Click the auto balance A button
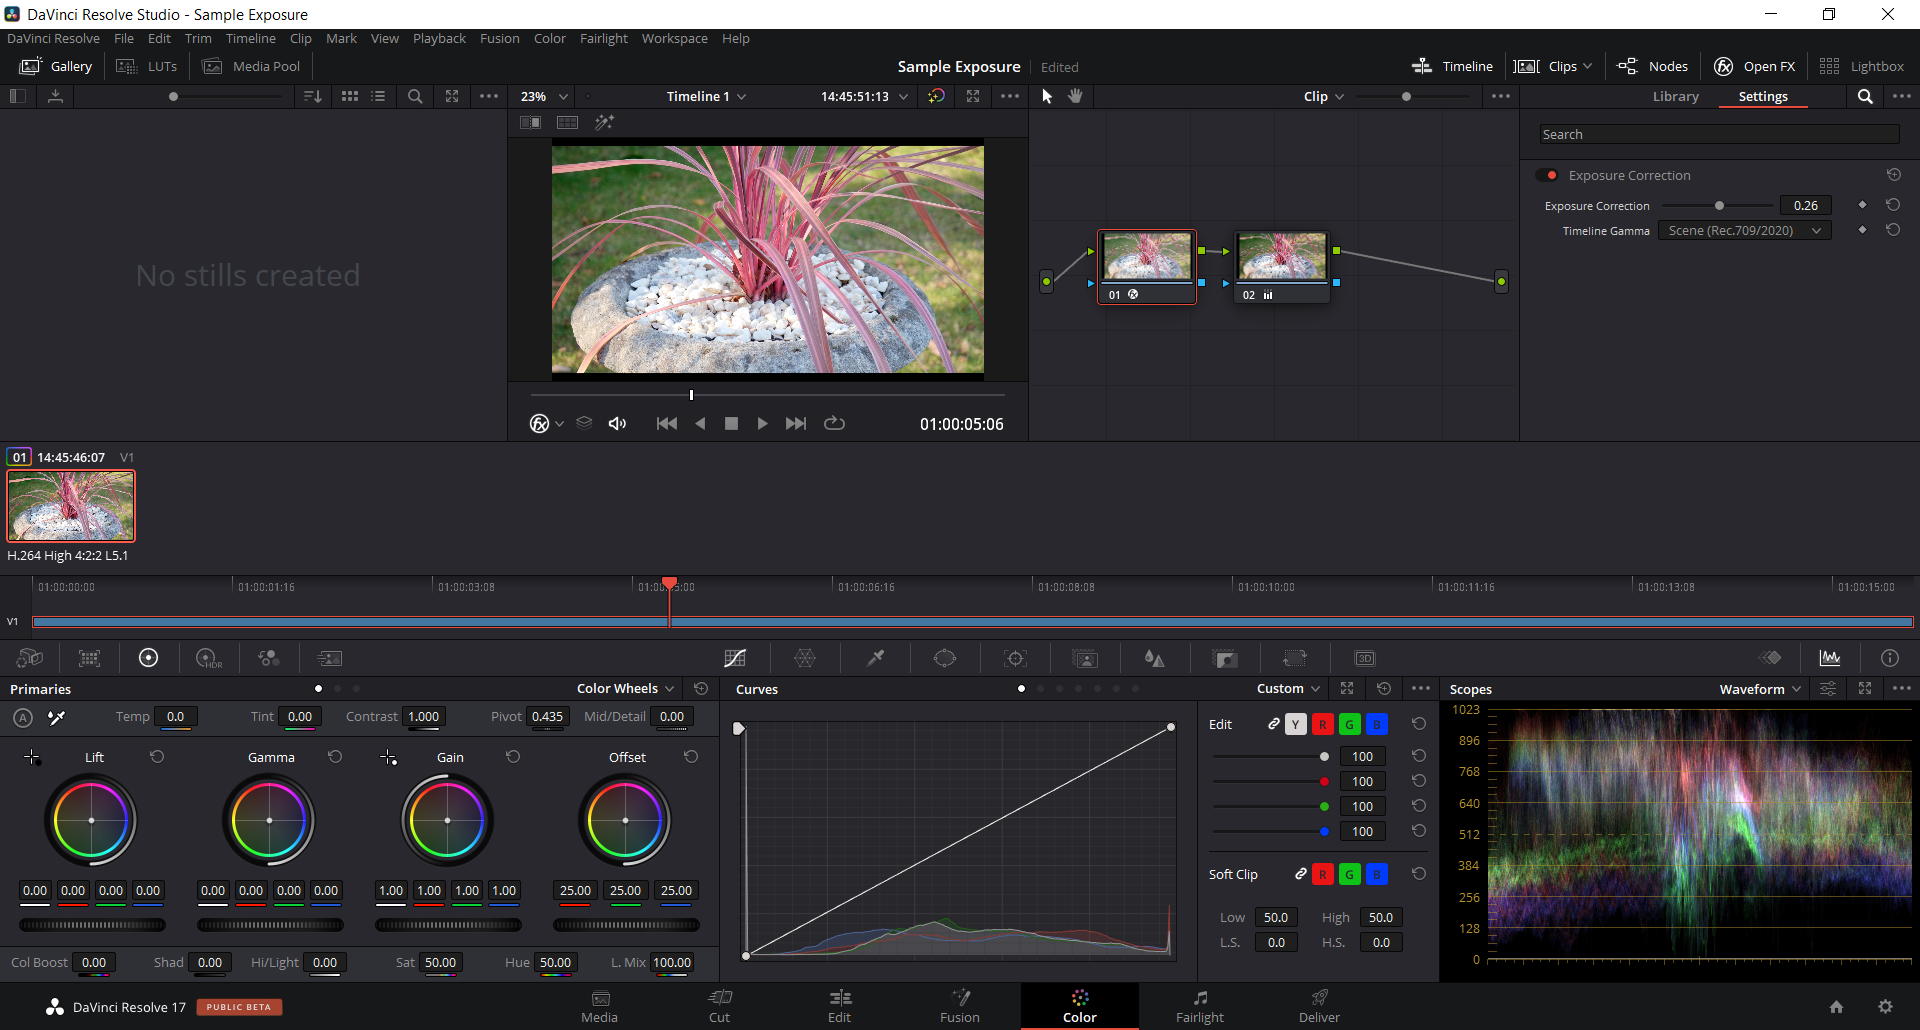The height and width of the screenshot is (1030, 1920). point(23,717)
